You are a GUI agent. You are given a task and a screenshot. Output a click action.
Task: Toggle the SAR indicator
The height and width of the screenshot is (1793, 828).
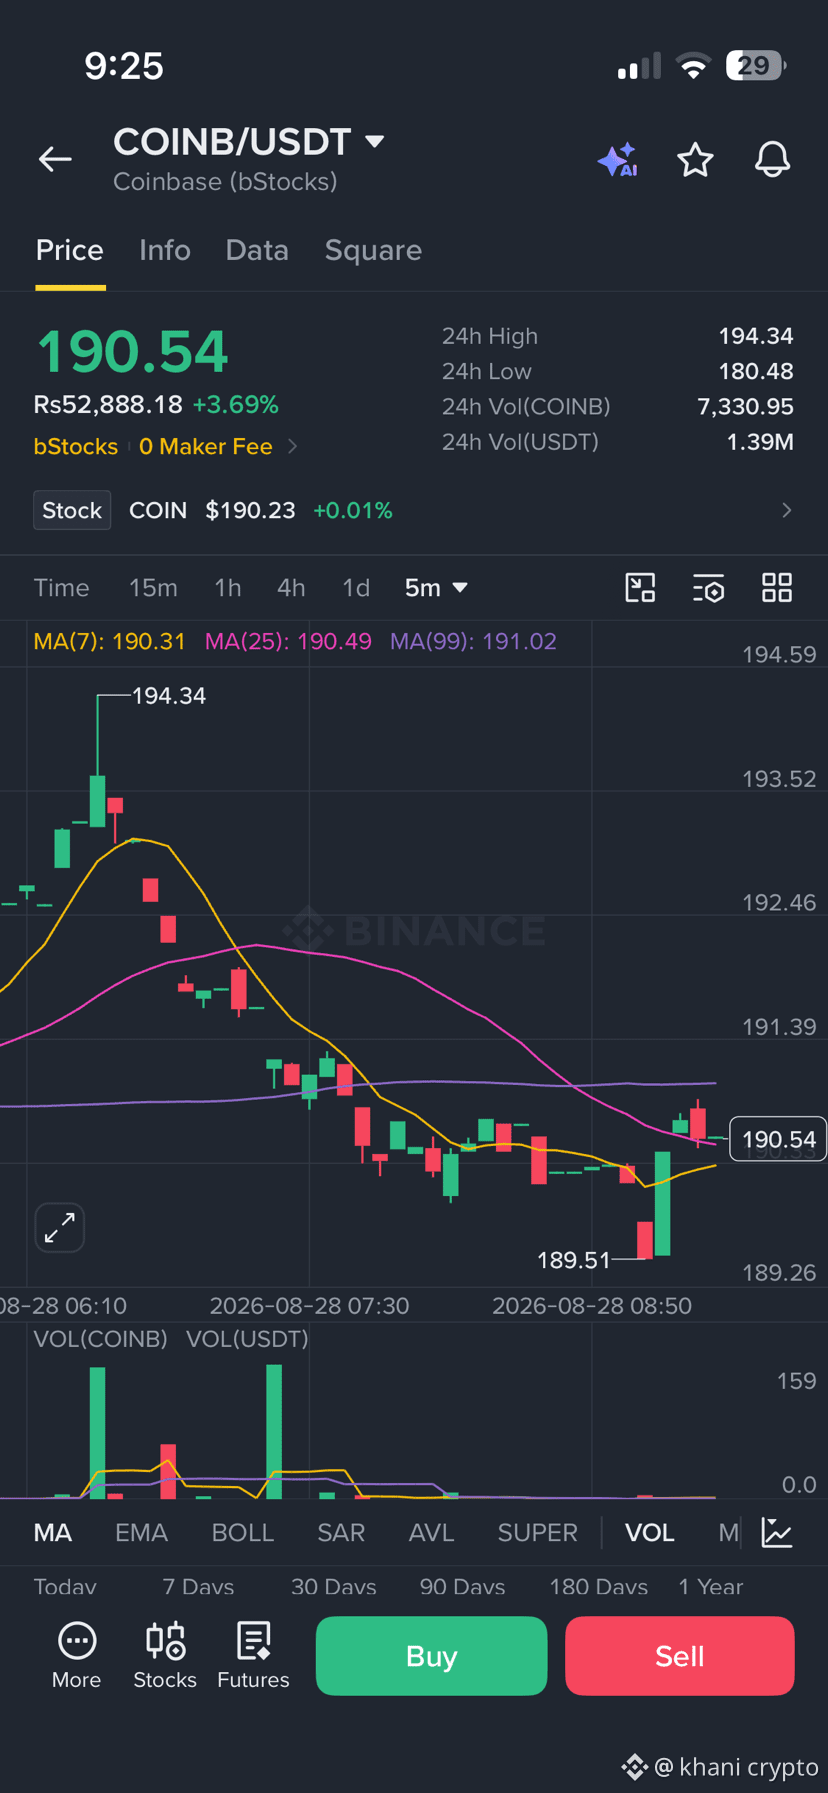(x=341, y=1532)
